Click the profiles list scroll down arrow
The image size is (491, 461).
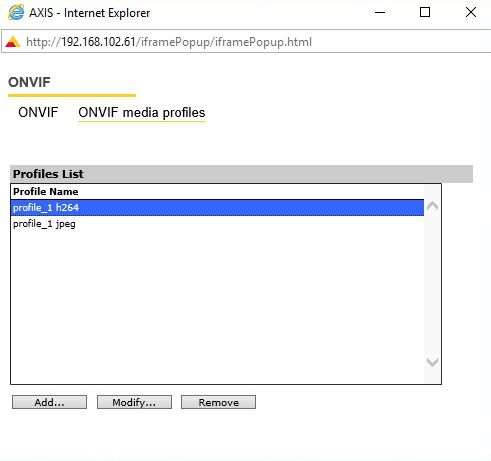[x=432, y=362]
